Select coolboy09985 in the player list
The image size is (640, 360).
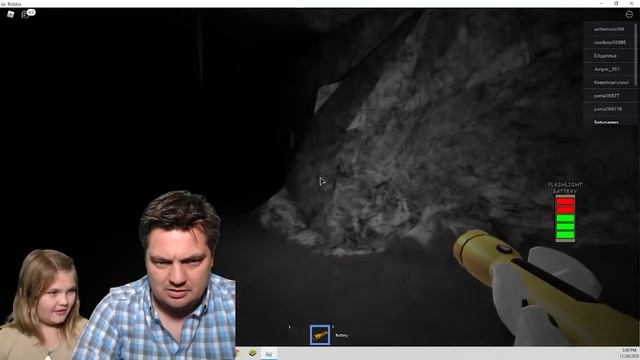[x=609, y=42]
